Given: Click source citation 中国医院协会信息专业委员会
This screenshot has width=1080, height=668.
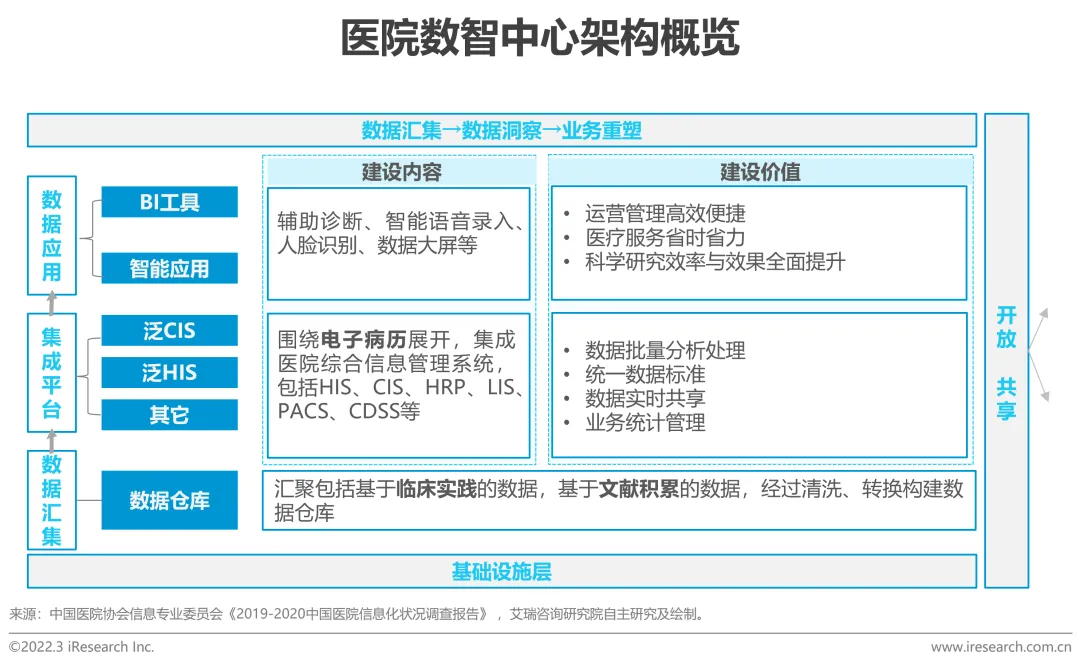Looking at the screenshot, I should tap(136, 614).
